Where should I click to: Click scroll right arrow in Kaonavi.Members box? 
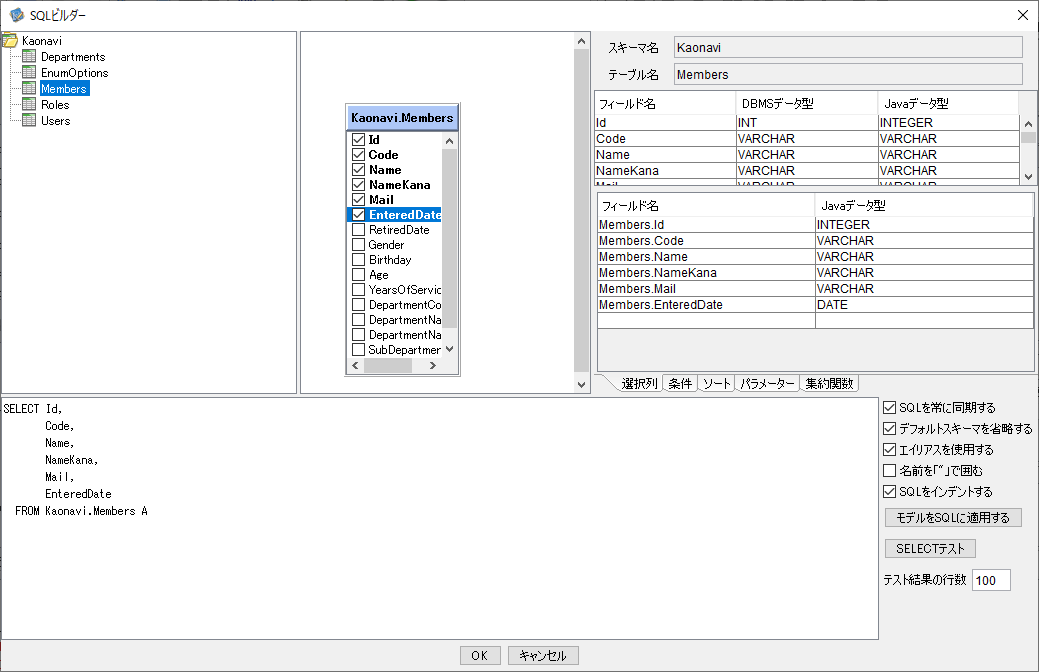433,365
